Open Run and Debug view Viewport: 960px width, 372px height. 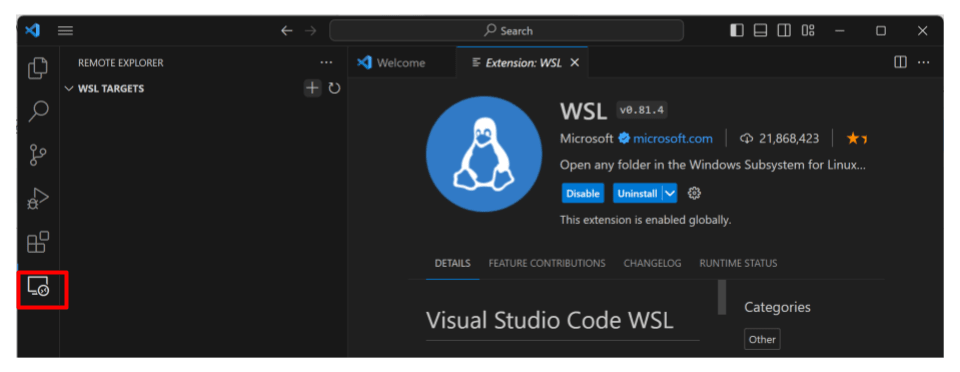click(38, 199)
